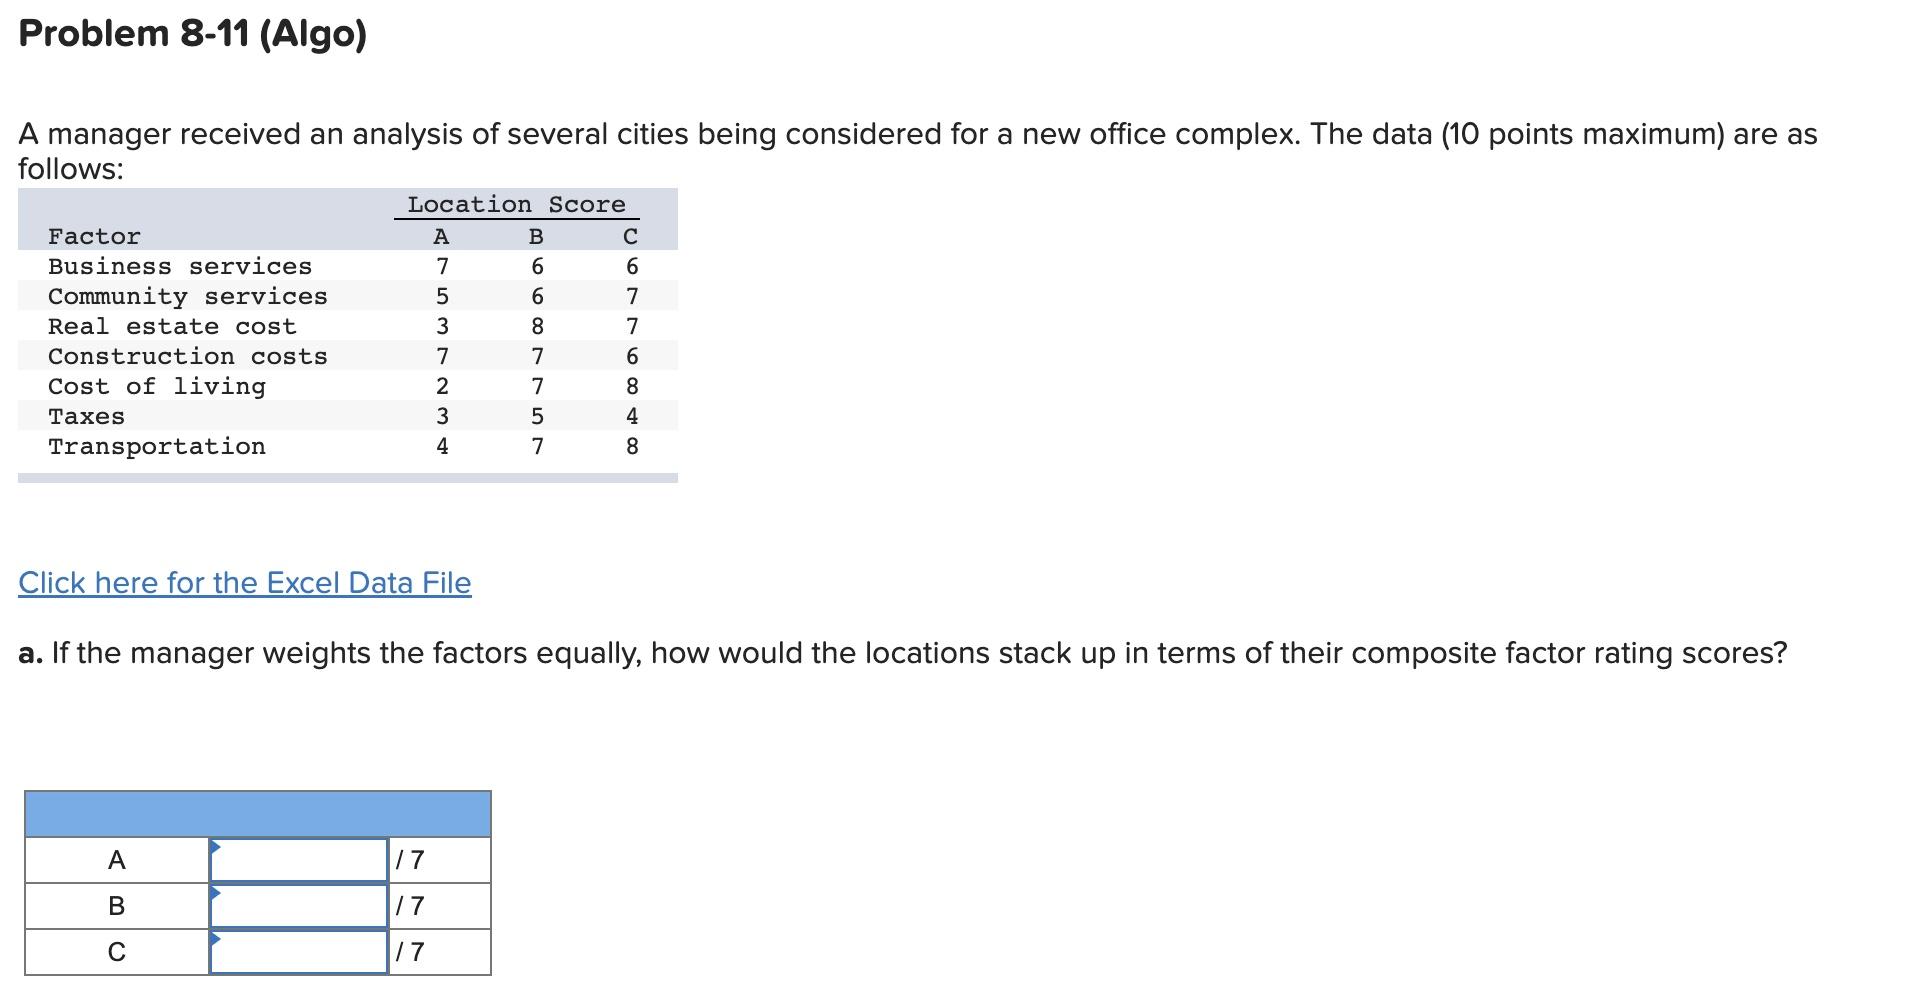This screenshot has height=990, width=1922.
Task: Click the Cost of living score for location B
Action: coord(537,386)
